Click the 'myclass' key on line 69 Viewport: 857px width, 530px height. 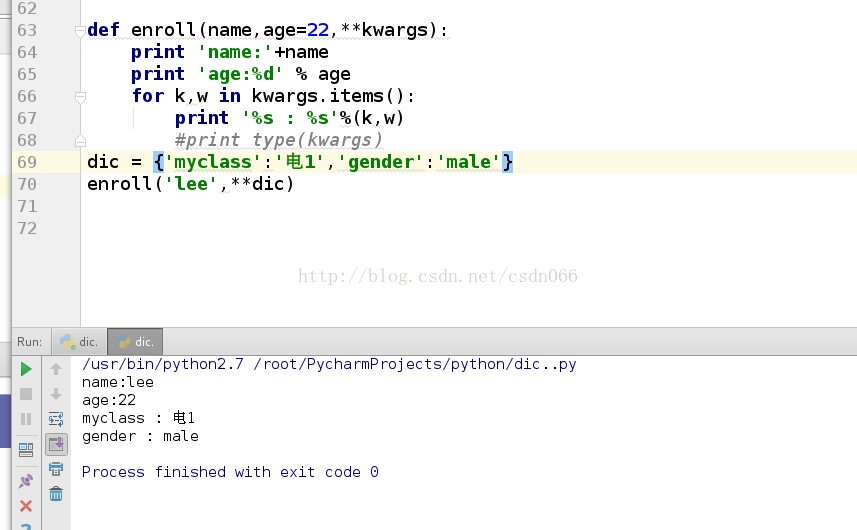[x=213, y=162]
